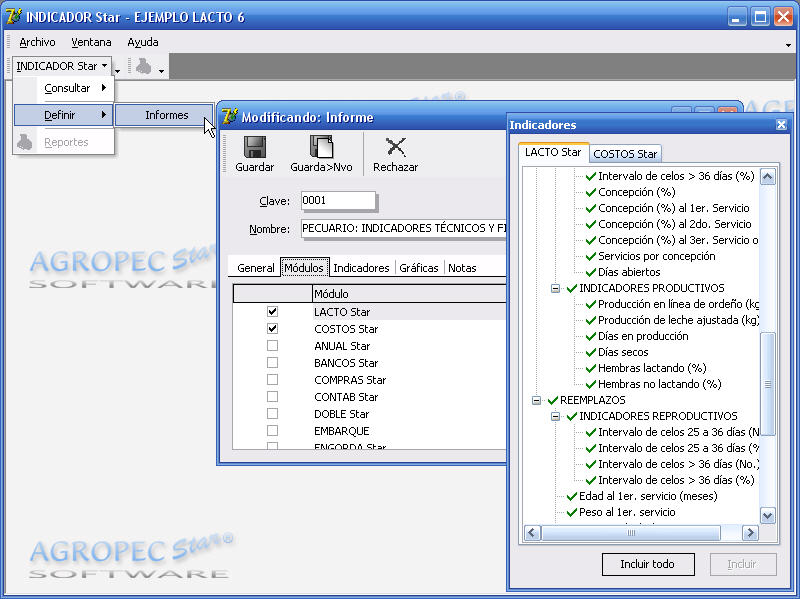The image size is (800, 599).
Task: Select Producción en línea de ordeño indicator
Action: [x=679, y=304]
